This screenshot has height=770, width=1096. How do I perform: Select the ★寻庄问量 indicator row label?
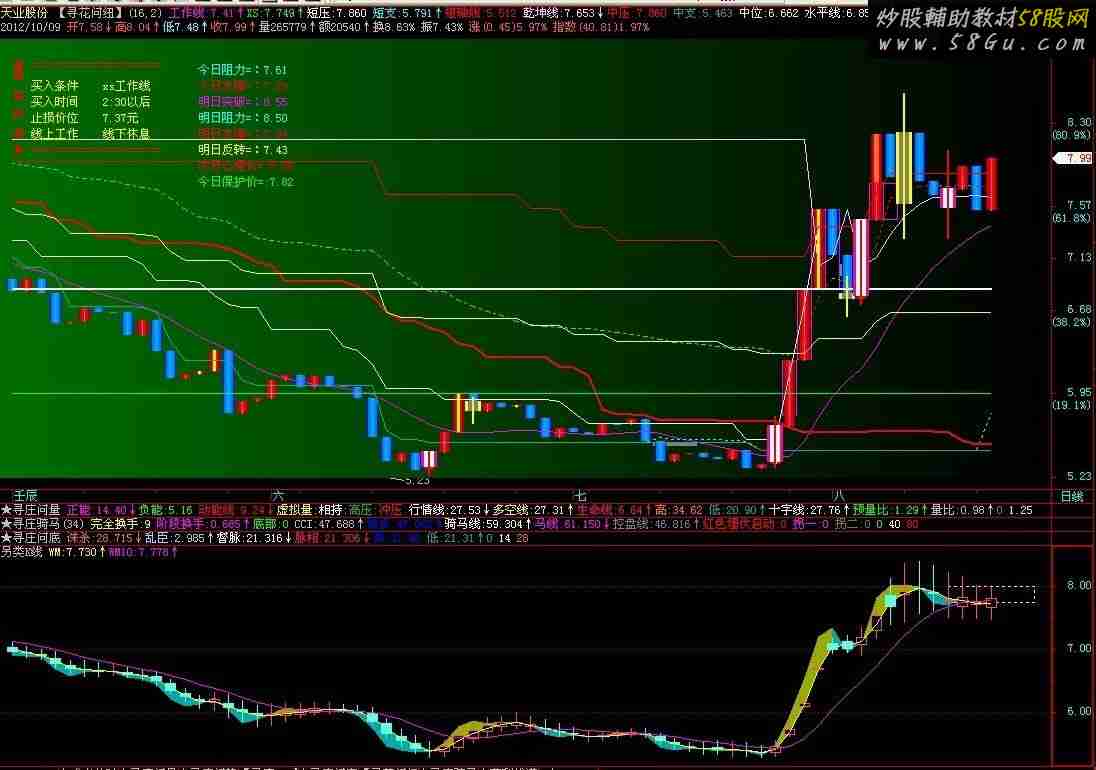[x=31, y=510]
